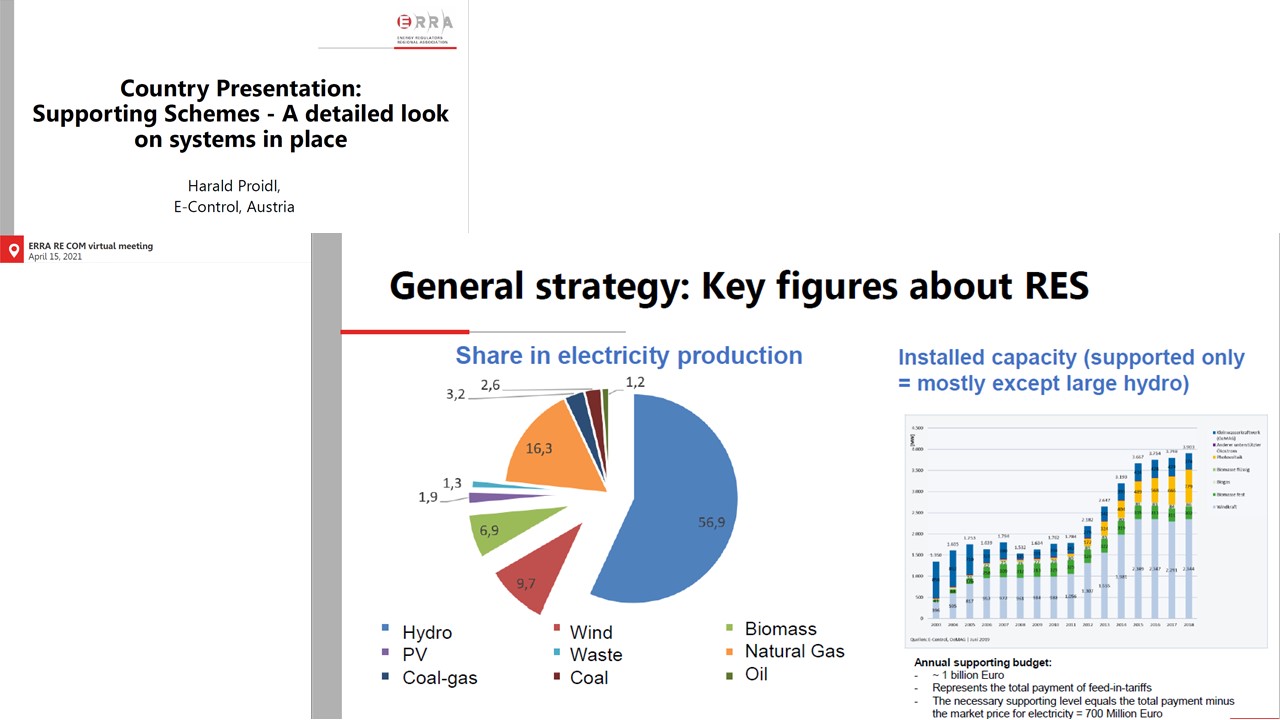Click Share in electricity production heading

[629, 355]
